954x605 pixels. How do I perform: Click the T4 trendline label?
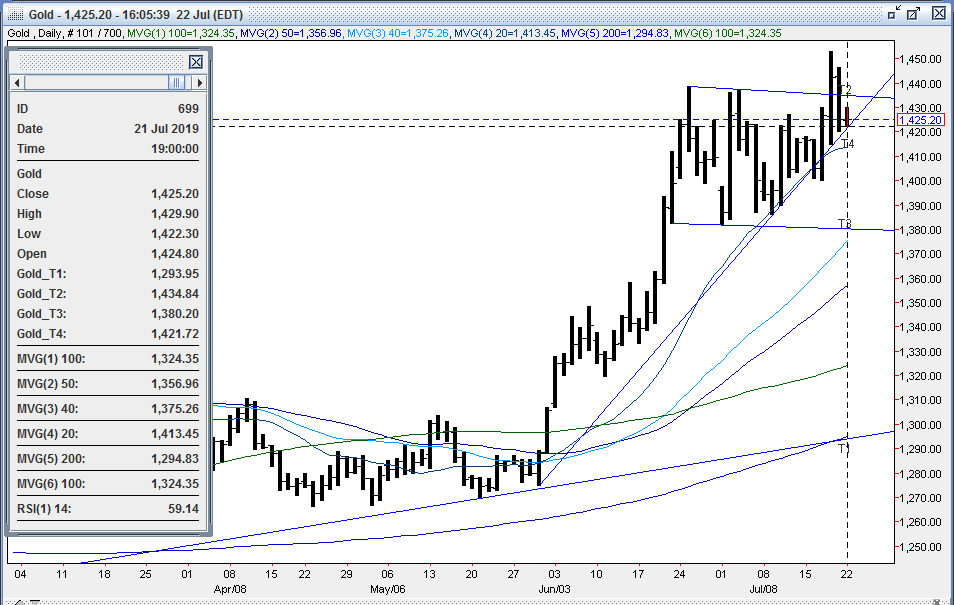[x=848, y=144]
